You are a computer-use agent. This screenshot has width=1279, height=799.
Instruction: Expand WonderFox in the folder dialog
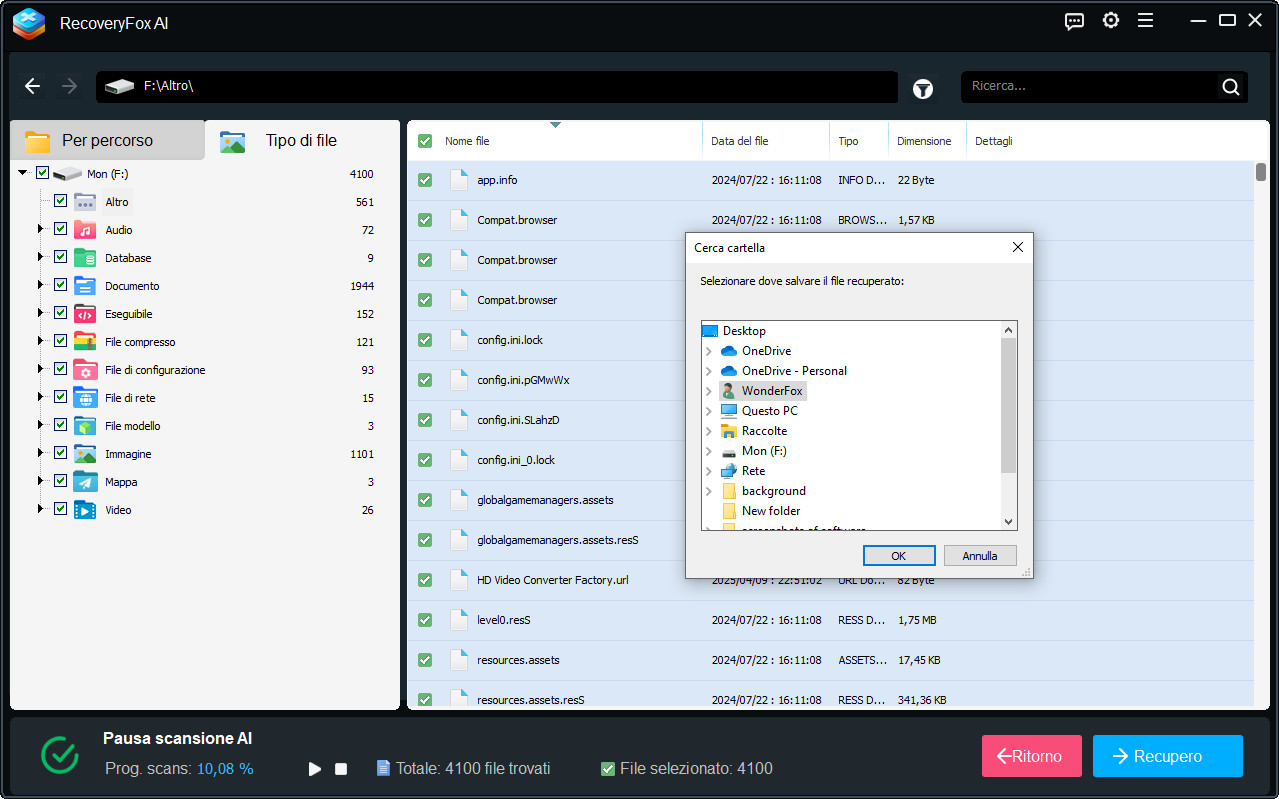coord(709,391)
